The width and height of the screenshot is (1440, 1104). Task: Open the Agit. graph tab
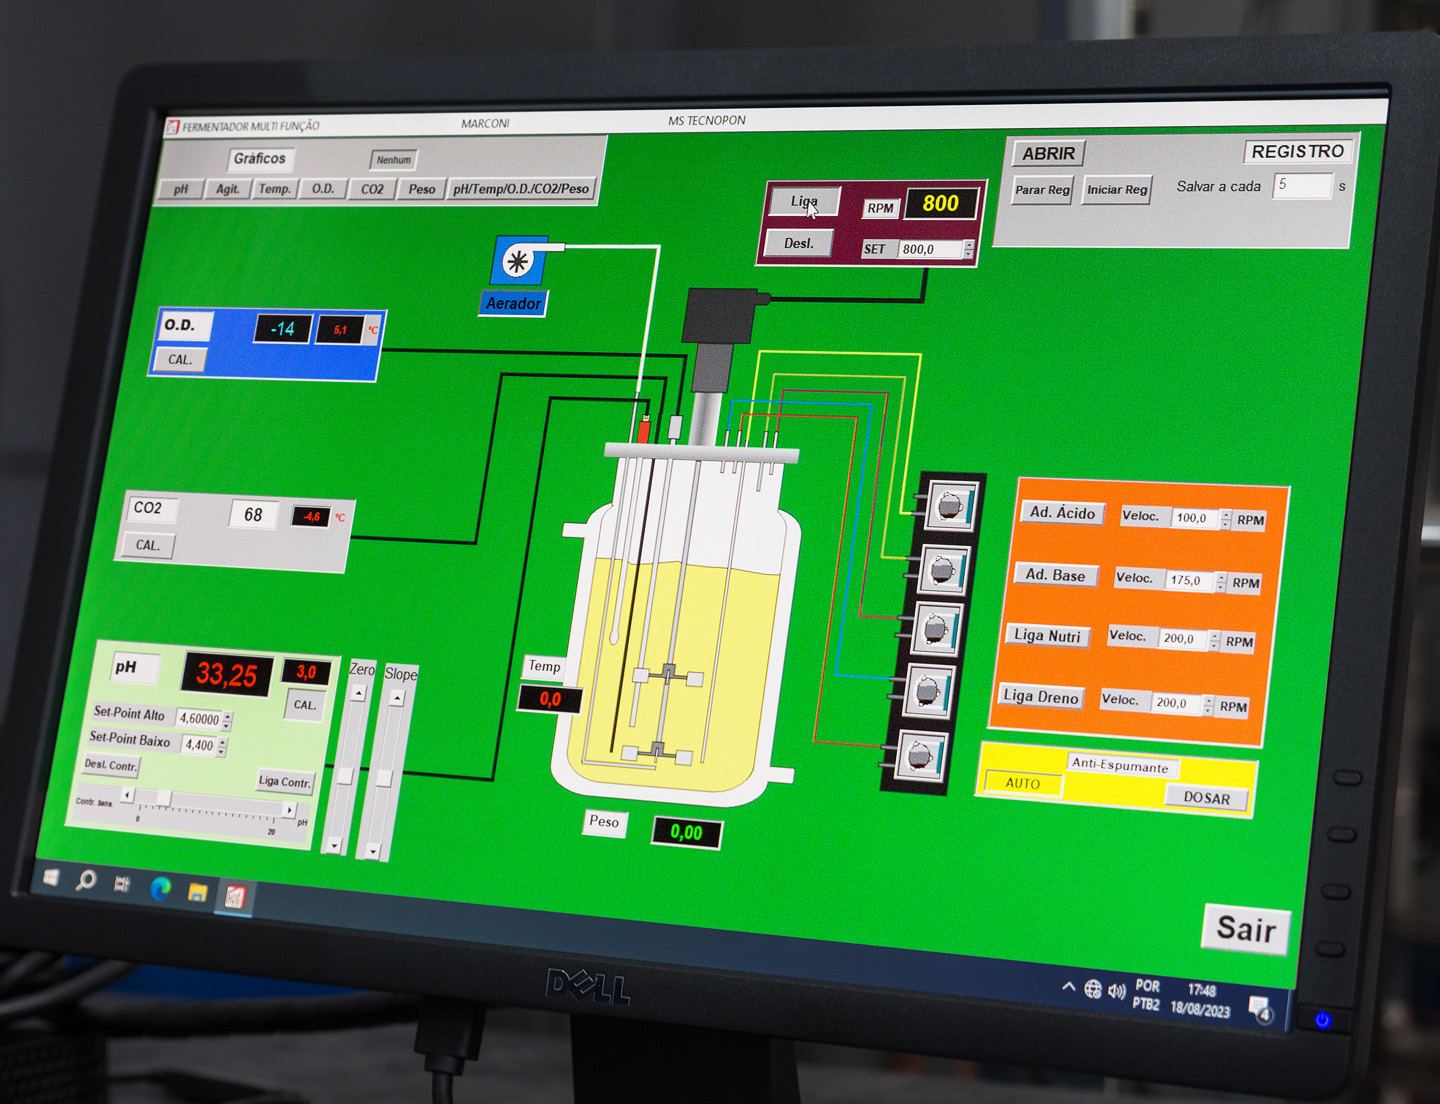(228, 189)
